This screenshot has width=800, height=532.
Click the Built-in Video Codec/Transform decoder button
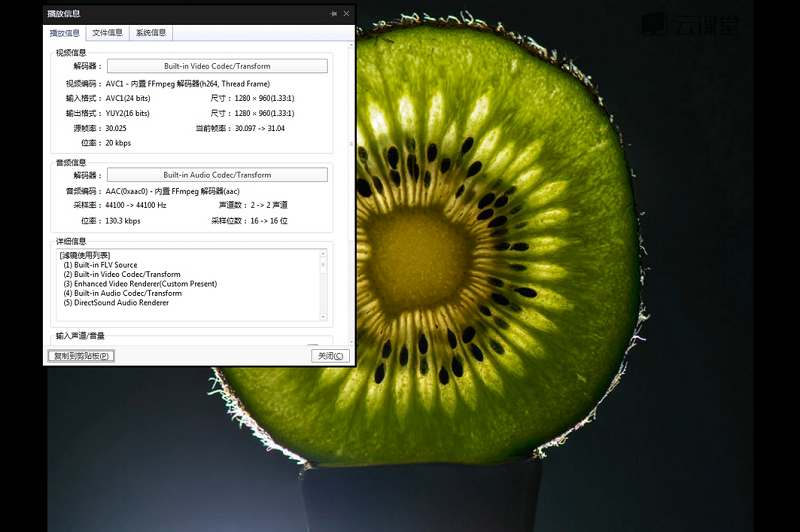click(x=217, y=66)
